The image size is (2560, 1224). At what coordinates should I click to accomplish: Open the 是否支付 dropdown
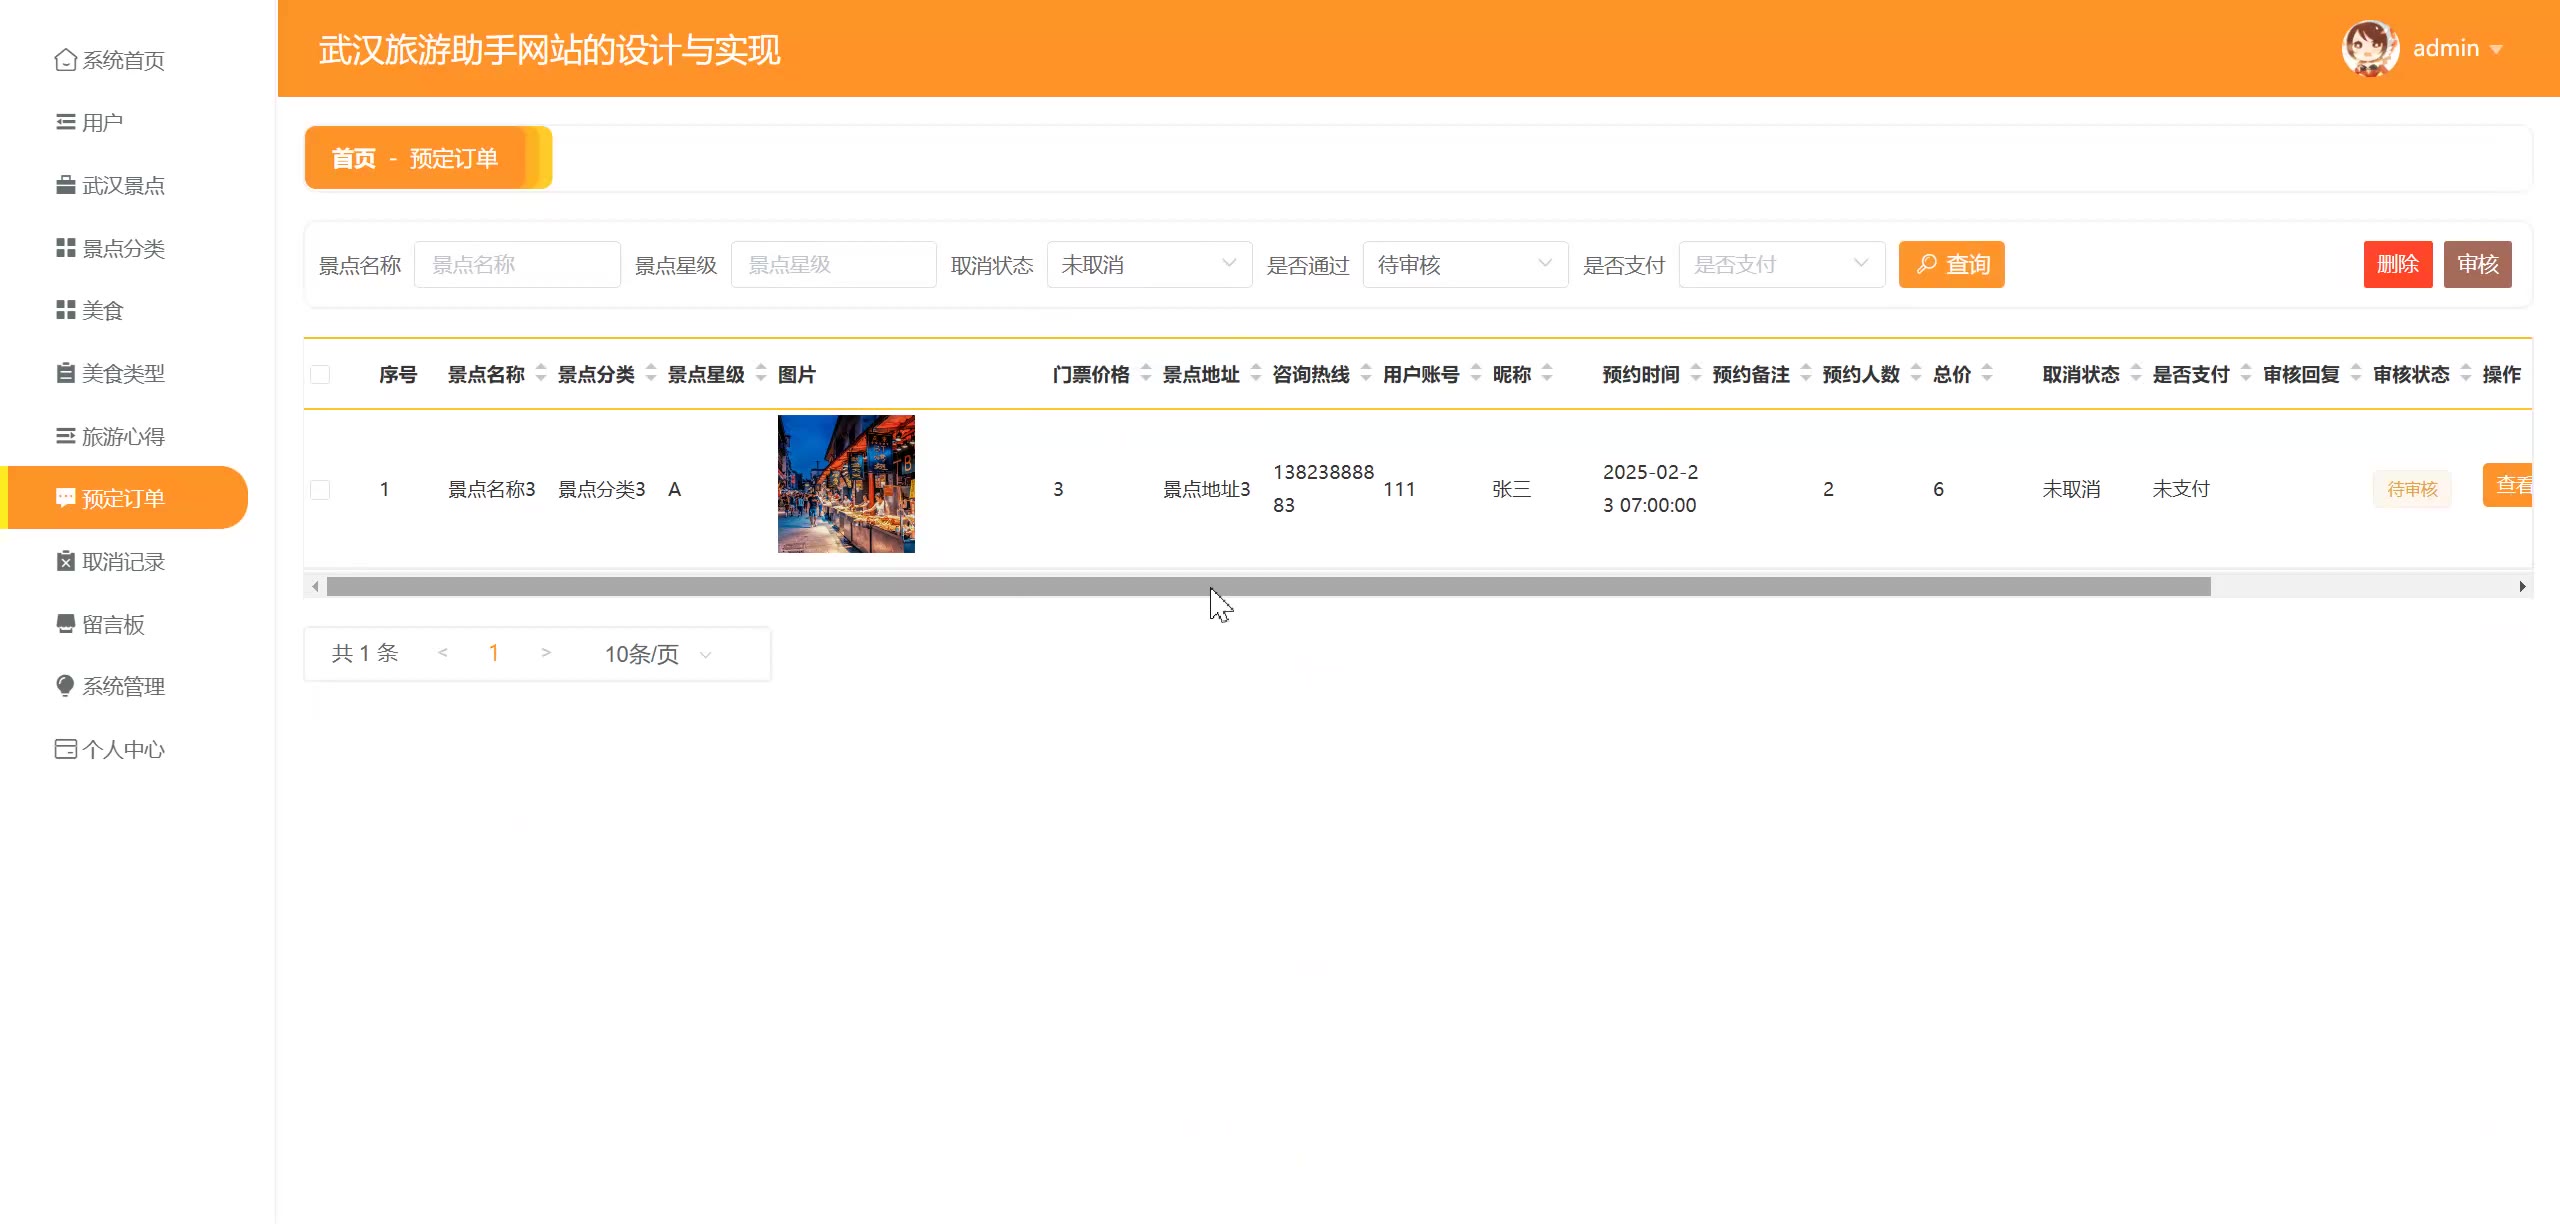(x=1780, y=265)
